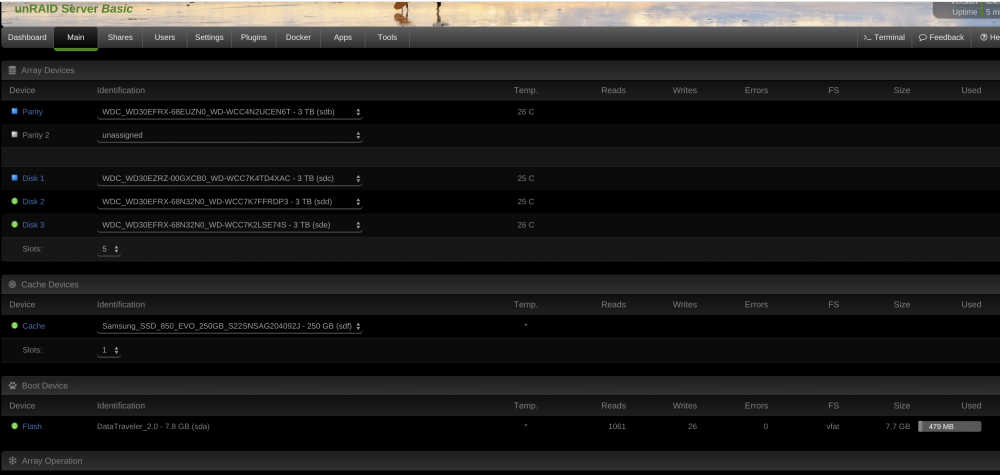This screenshot has width=1000, height=475.
Task: Go to the Shares tab
Action: (x=120, y=38)
